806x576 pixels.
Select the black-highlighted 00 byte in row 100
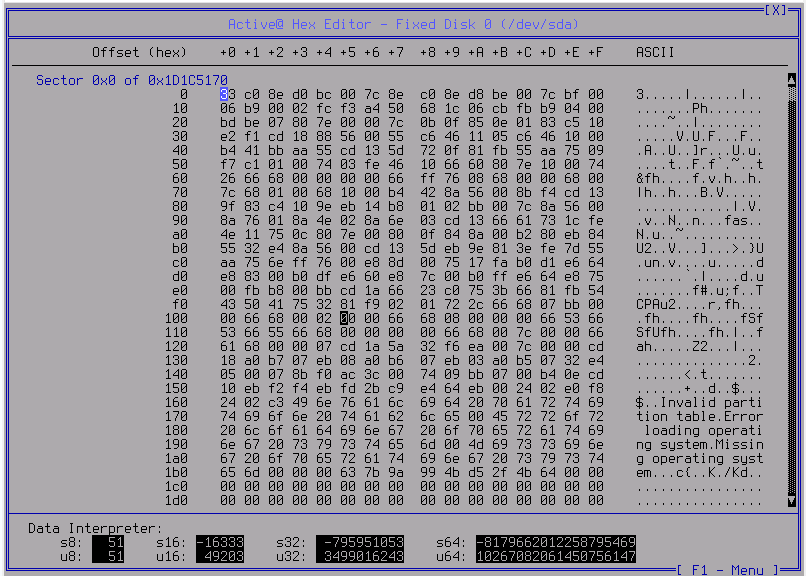347,319
